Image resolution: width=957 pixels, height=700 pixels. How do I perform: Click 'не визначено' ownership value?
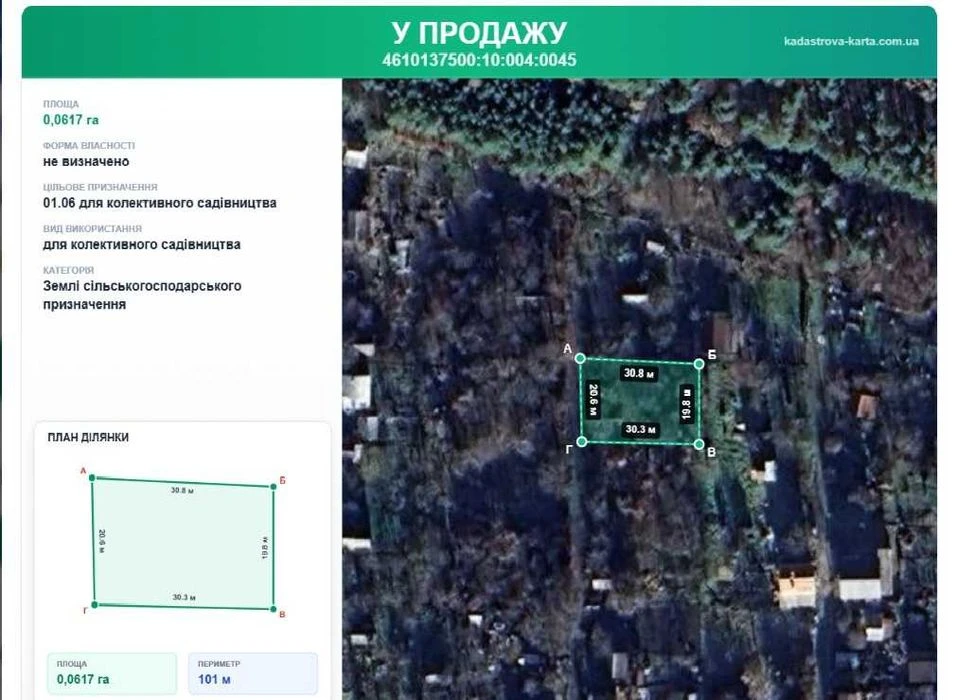coord(86,162)
